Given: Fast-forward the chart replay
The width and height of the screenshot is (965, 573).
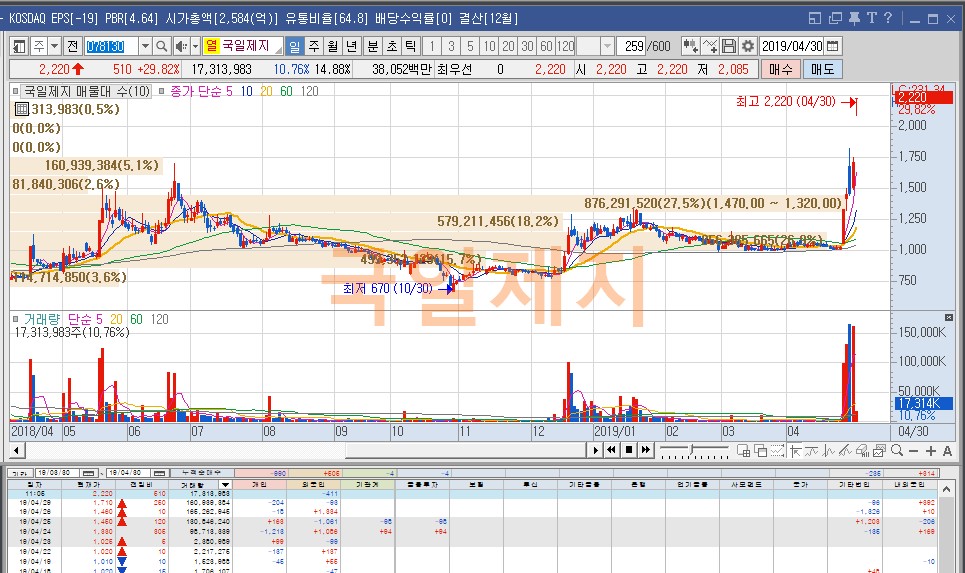Looking at the screenshot, I should point(646,450).
